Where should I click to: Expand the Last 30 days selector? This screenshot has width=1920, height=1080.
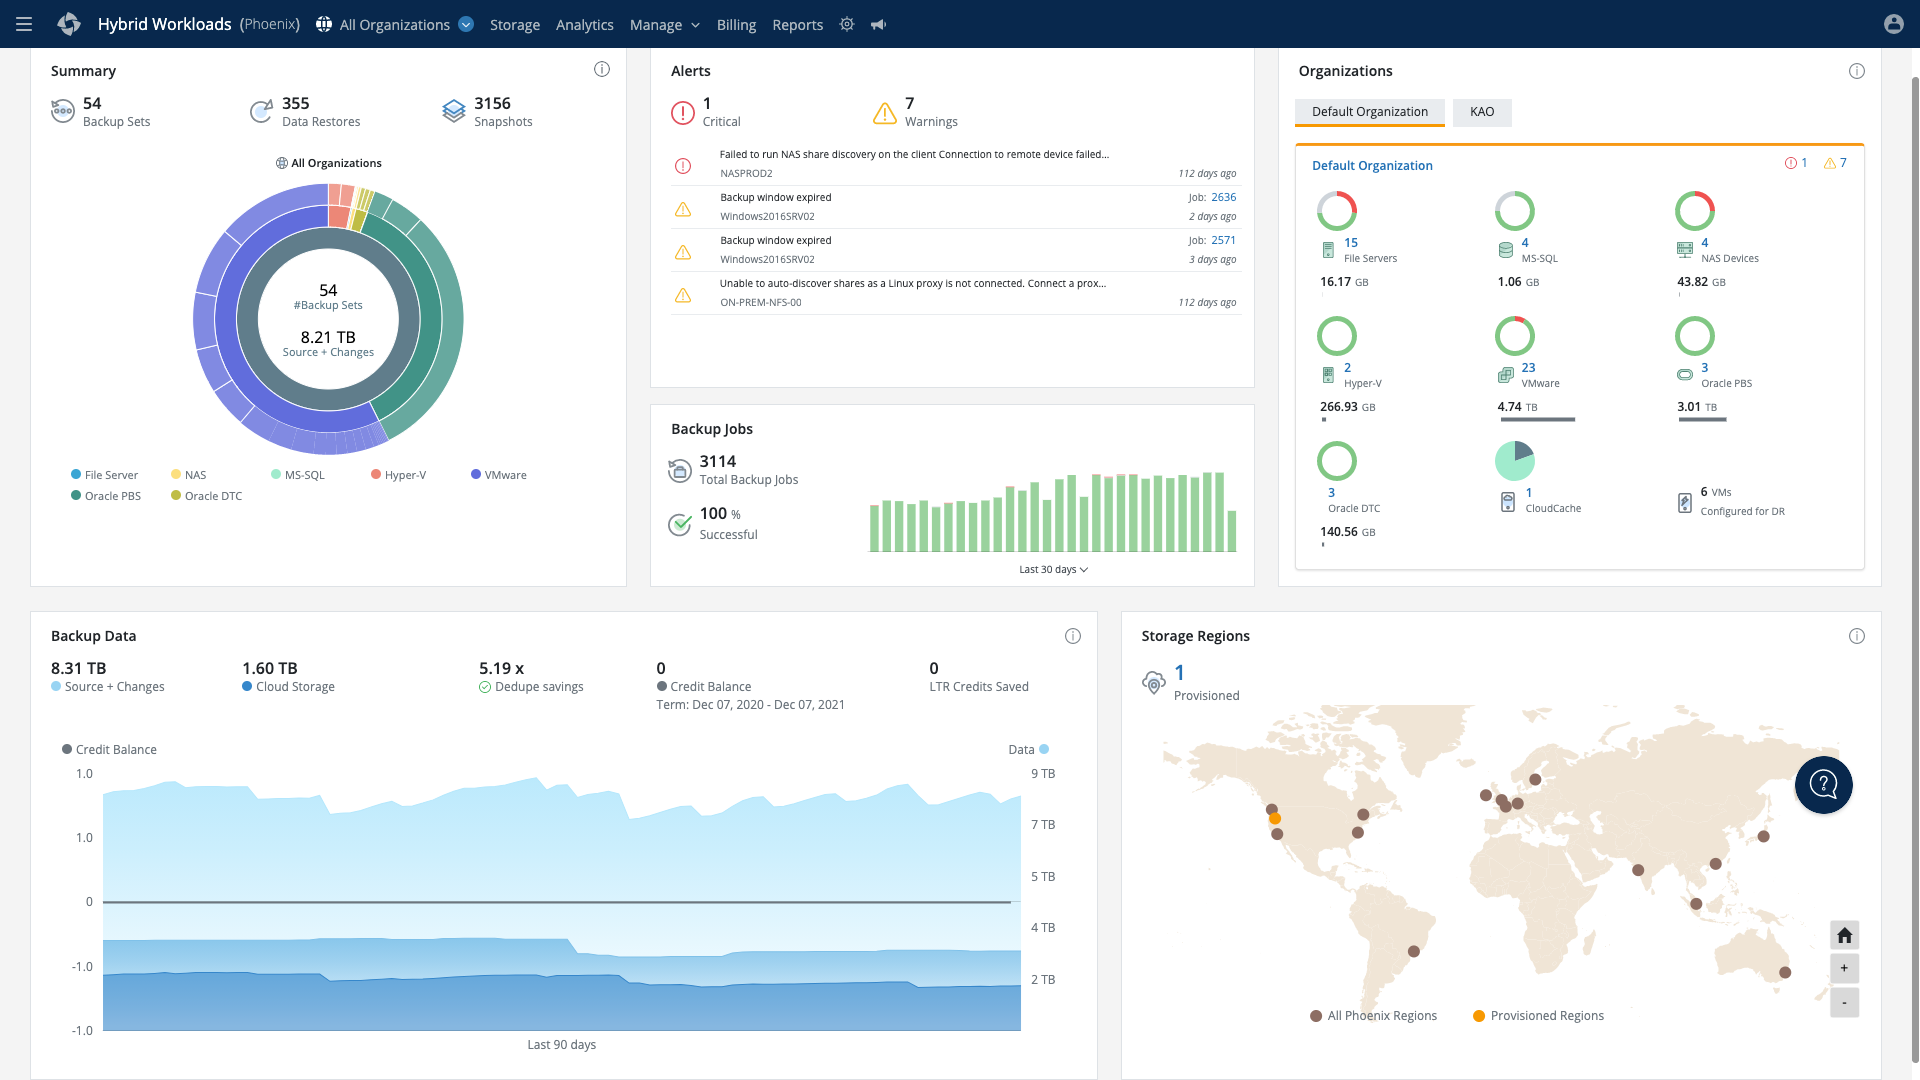click(x=1053, y=569)
